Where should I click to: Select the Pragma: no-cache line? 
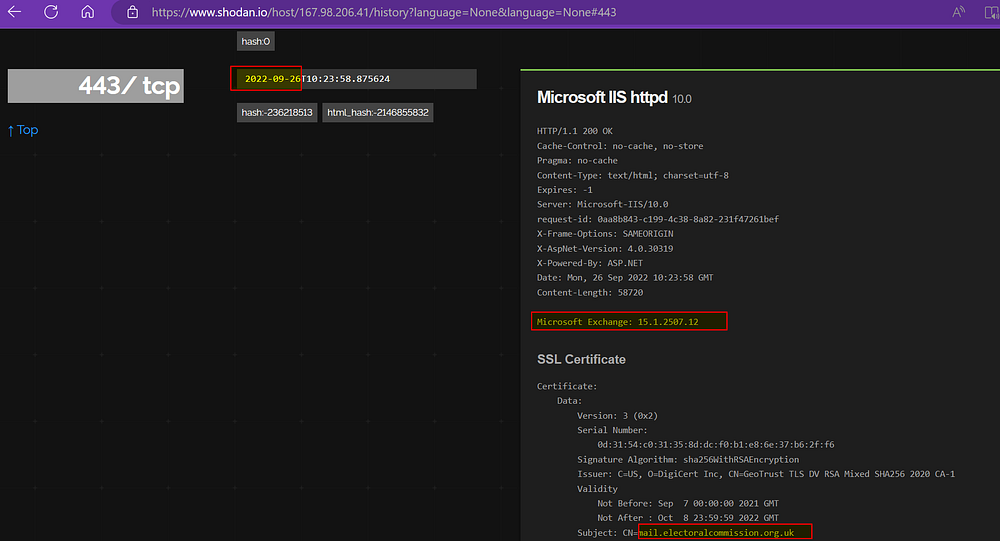pos(577,161)
